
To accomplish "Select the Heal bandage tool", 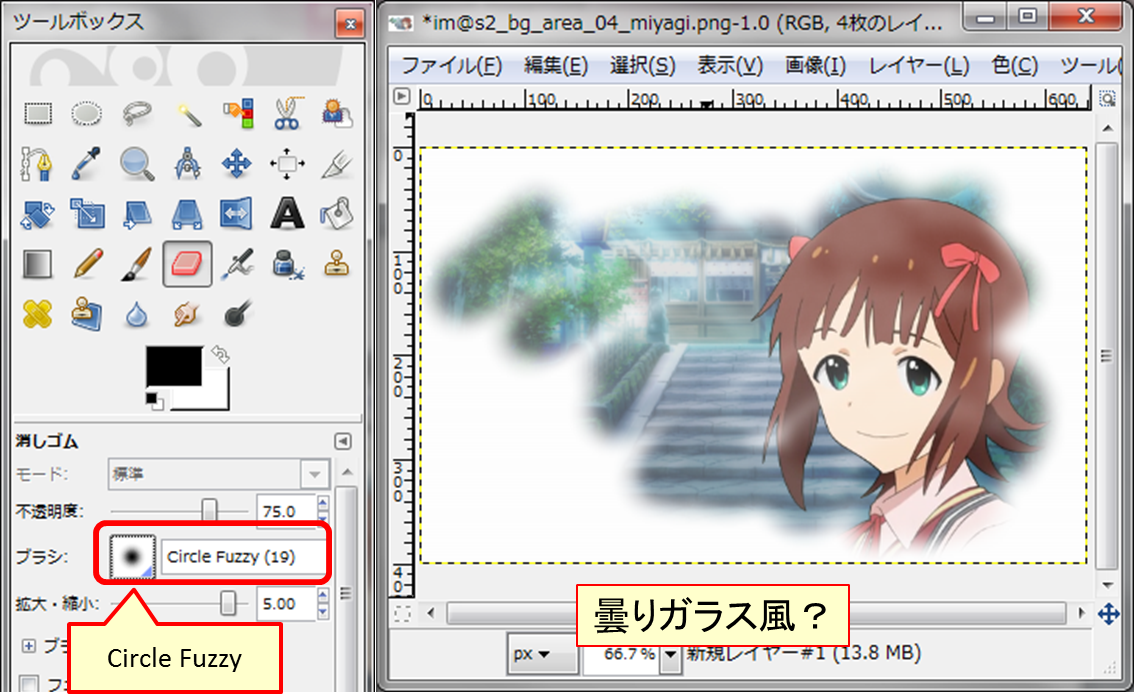I will [38, 314].
